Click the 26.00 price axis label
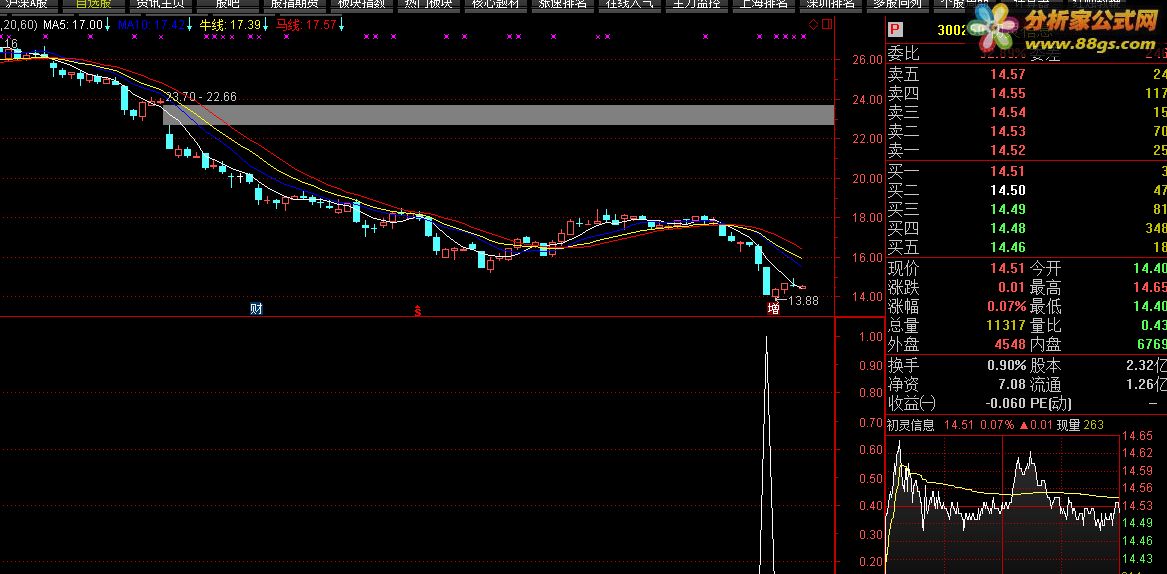1167x574 pixels. pos(869,60)
